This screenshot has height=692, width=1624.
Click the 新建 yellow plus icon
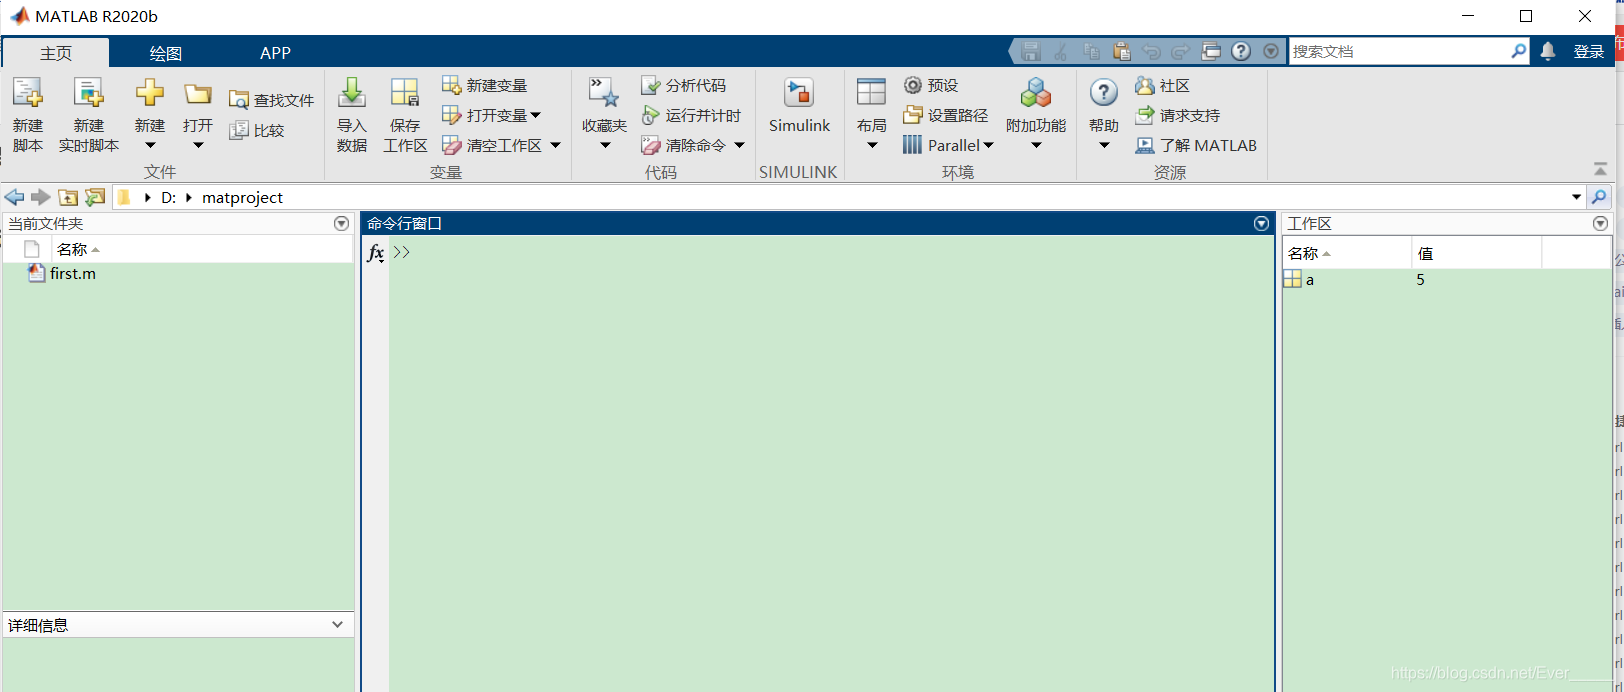(x=150, y=93)
